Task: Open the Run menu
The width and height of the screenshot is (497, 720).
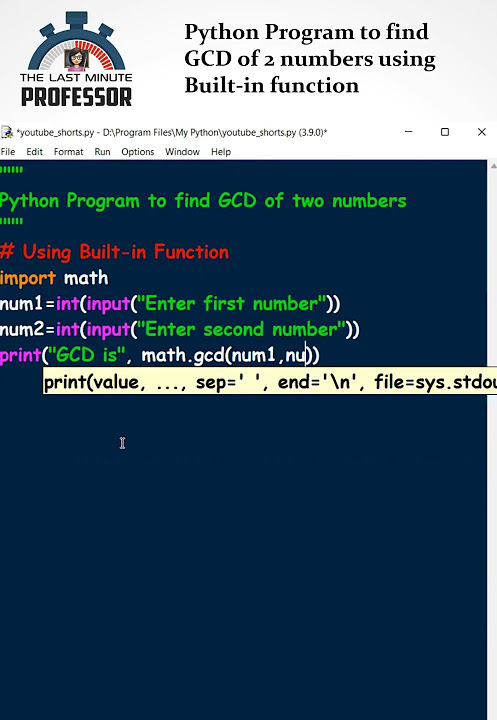Action: (x=102, y=152)
